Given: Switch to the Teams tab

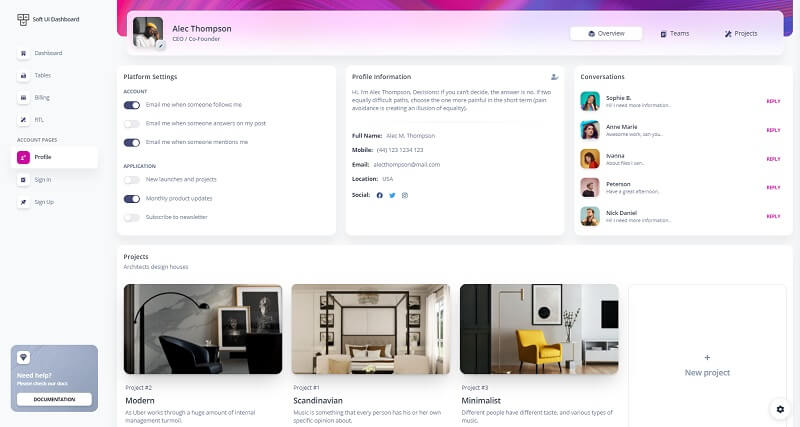Looking at the screenshot, I should coord(675,34).
